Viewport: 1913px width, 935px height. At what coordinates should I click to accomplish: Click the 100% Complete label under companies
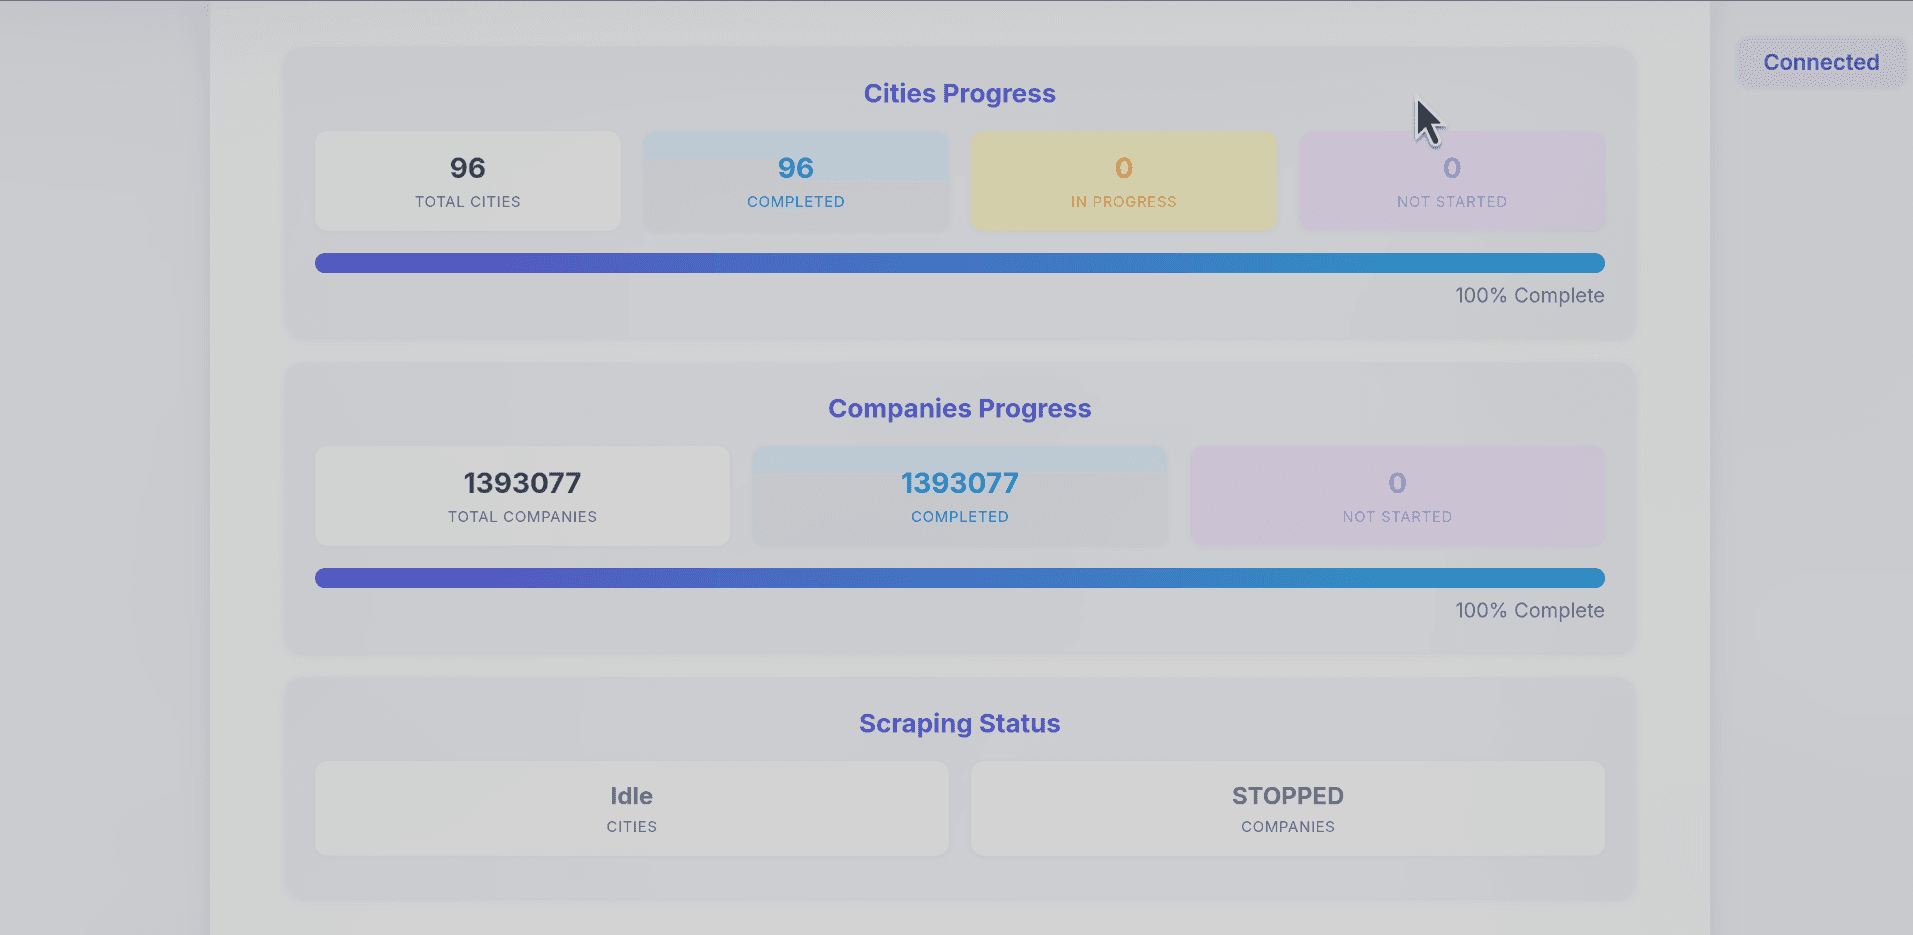1529,610
